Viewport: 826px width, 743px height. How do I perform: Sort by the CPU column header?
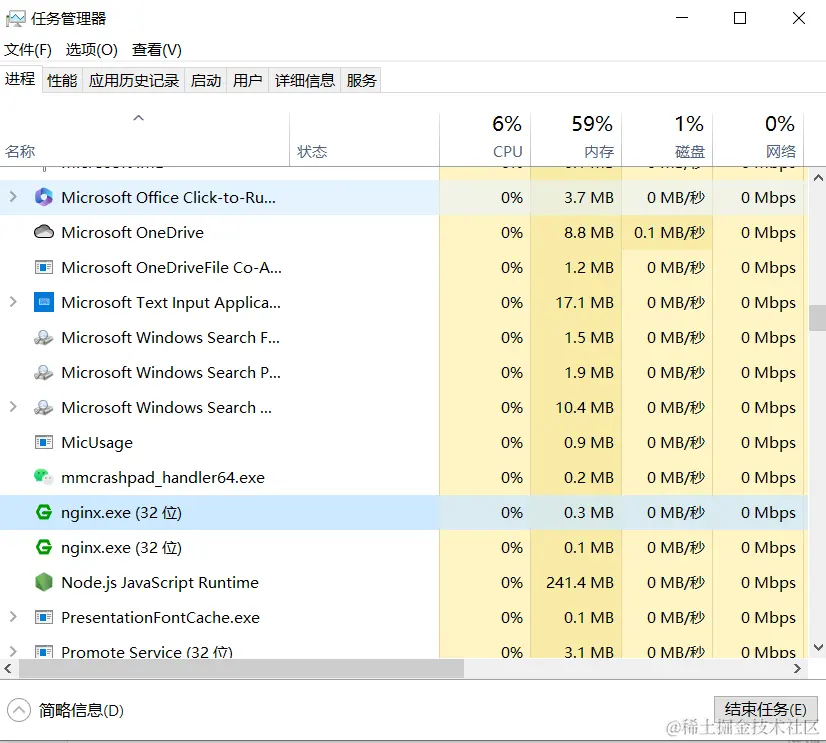point(485,140)
